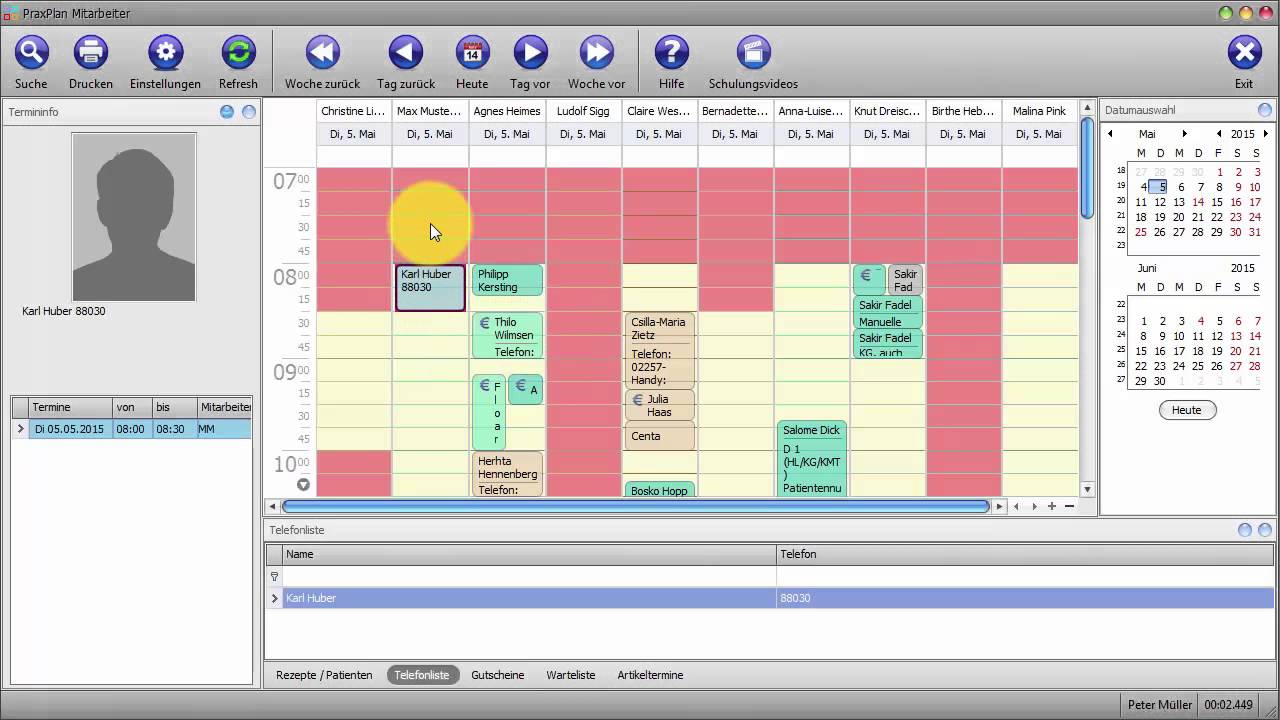Image resolution: width=1280 pixels, height=720 pixels.
Task: Open the Schulungsvideos training videos
Action: 753,52
